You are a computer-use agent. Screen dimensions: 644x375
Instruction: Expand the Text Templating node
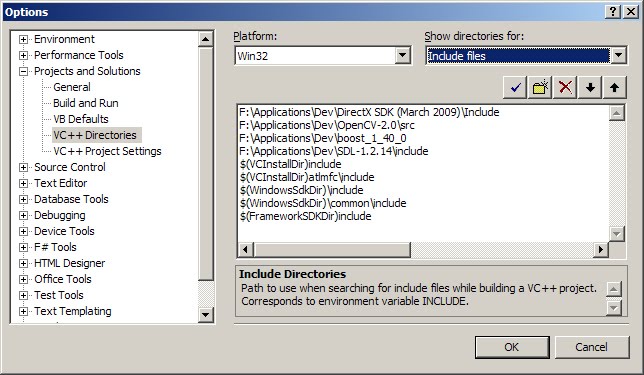pyautogui.click(x=23, y=312)
